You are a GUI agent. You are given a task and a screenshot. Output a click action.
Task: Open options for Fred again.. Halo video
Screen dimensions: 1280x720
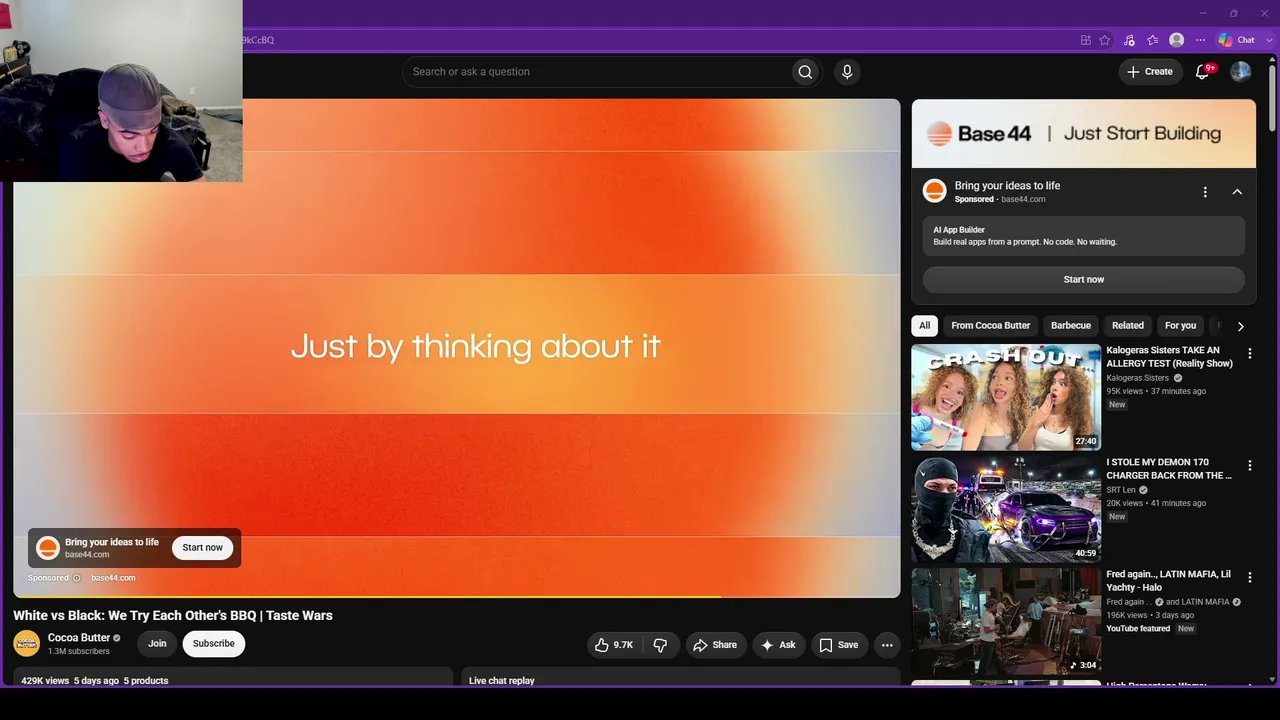[x=1249, y=578]
